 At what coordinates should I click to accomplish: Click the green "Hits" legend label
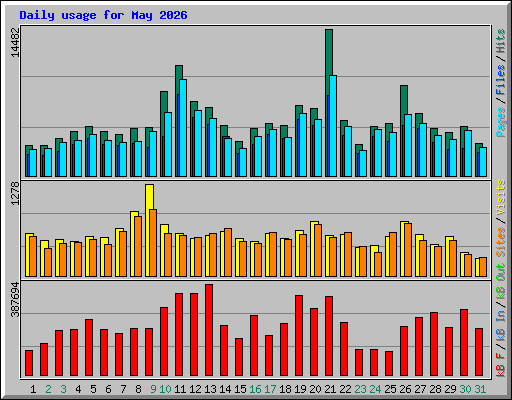(501, 41)
